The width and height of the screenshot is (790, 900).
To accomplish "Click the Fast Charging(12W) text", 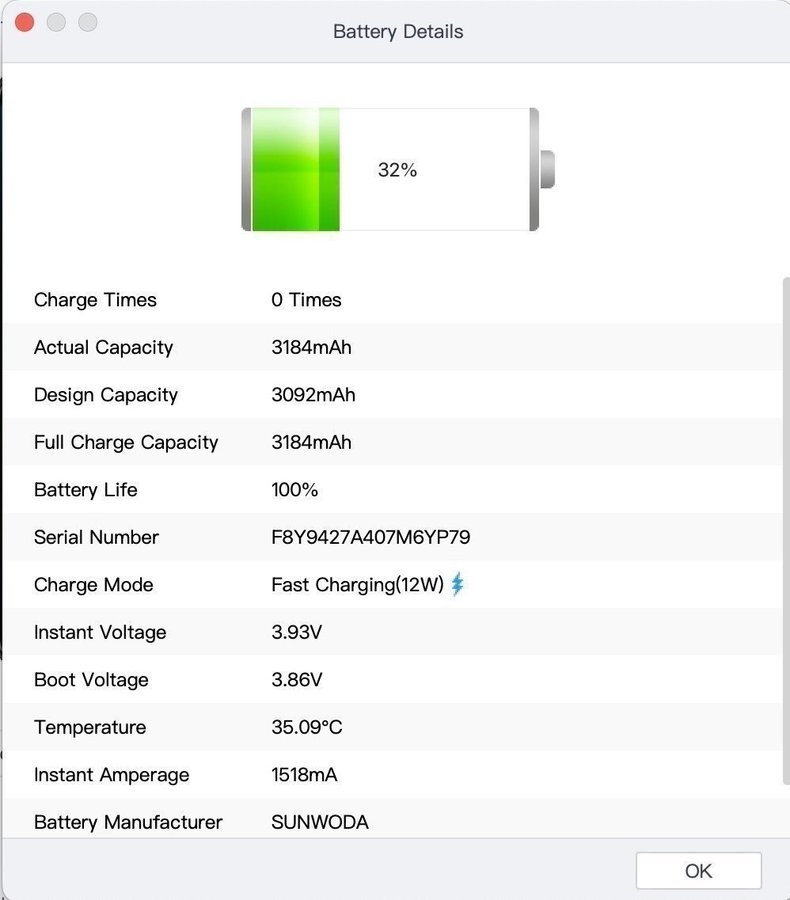I will [x=357, y=585].
